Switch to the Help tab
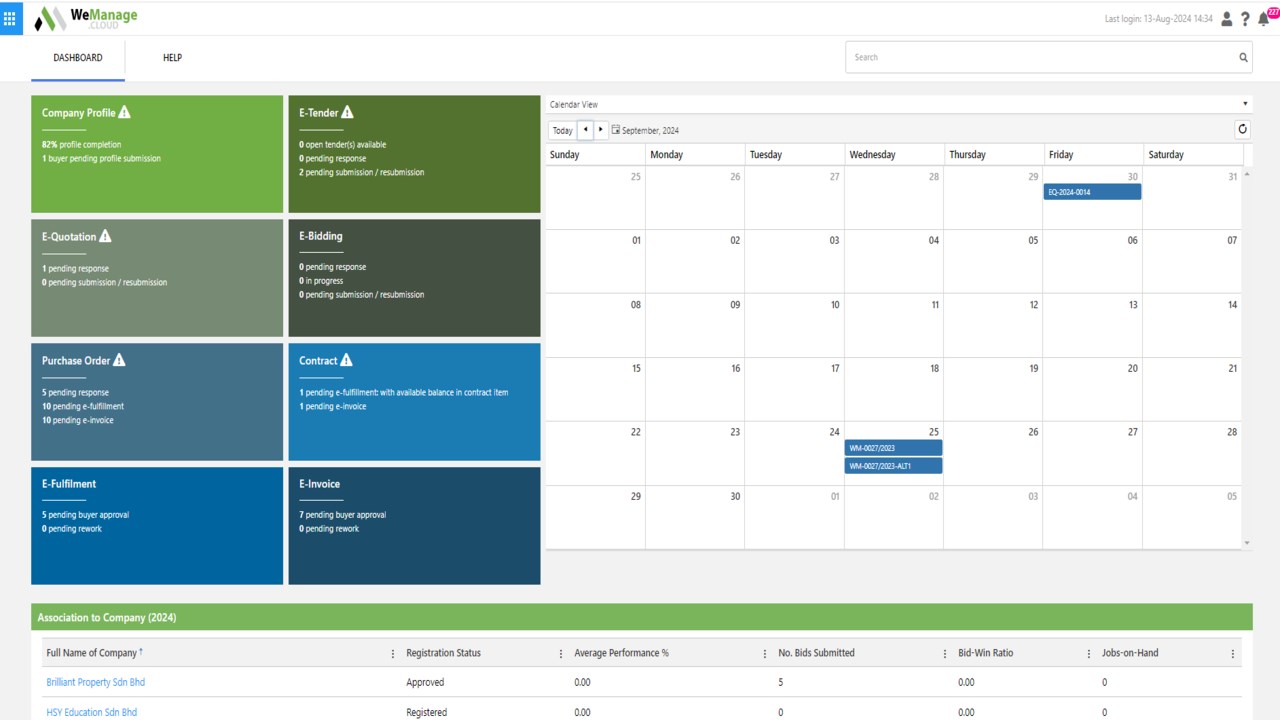The width and height of the screenshot is (1280, 720). (x=172, y=58)
